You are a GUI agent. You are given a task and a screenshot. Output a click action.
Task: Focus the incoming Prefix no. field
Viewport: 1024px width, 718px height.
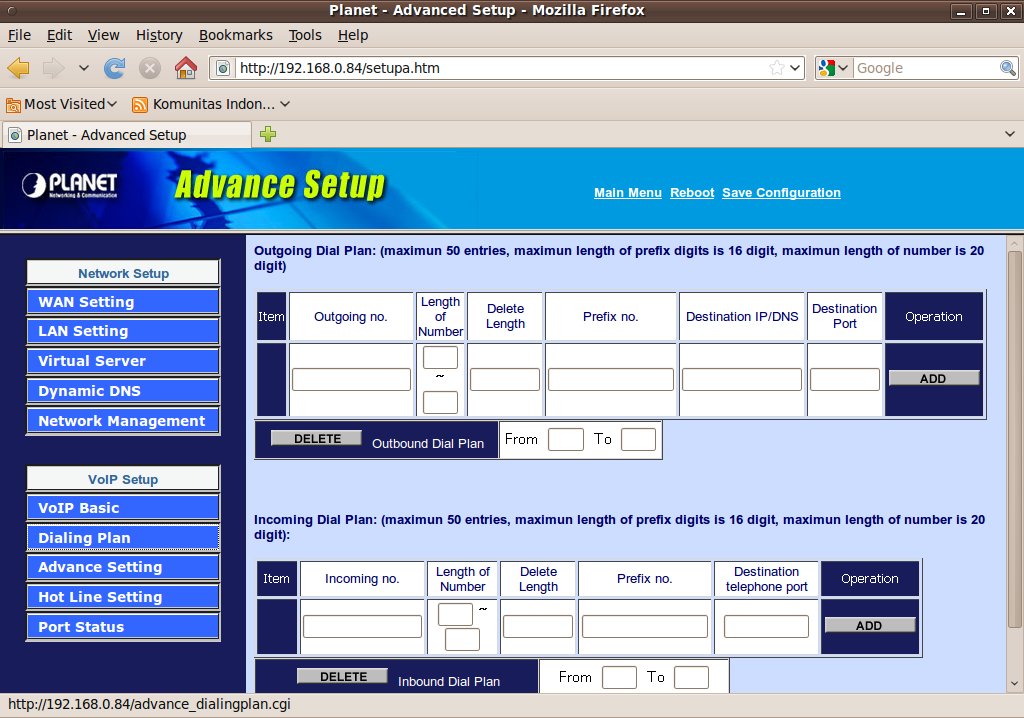[x=645, y=627]
